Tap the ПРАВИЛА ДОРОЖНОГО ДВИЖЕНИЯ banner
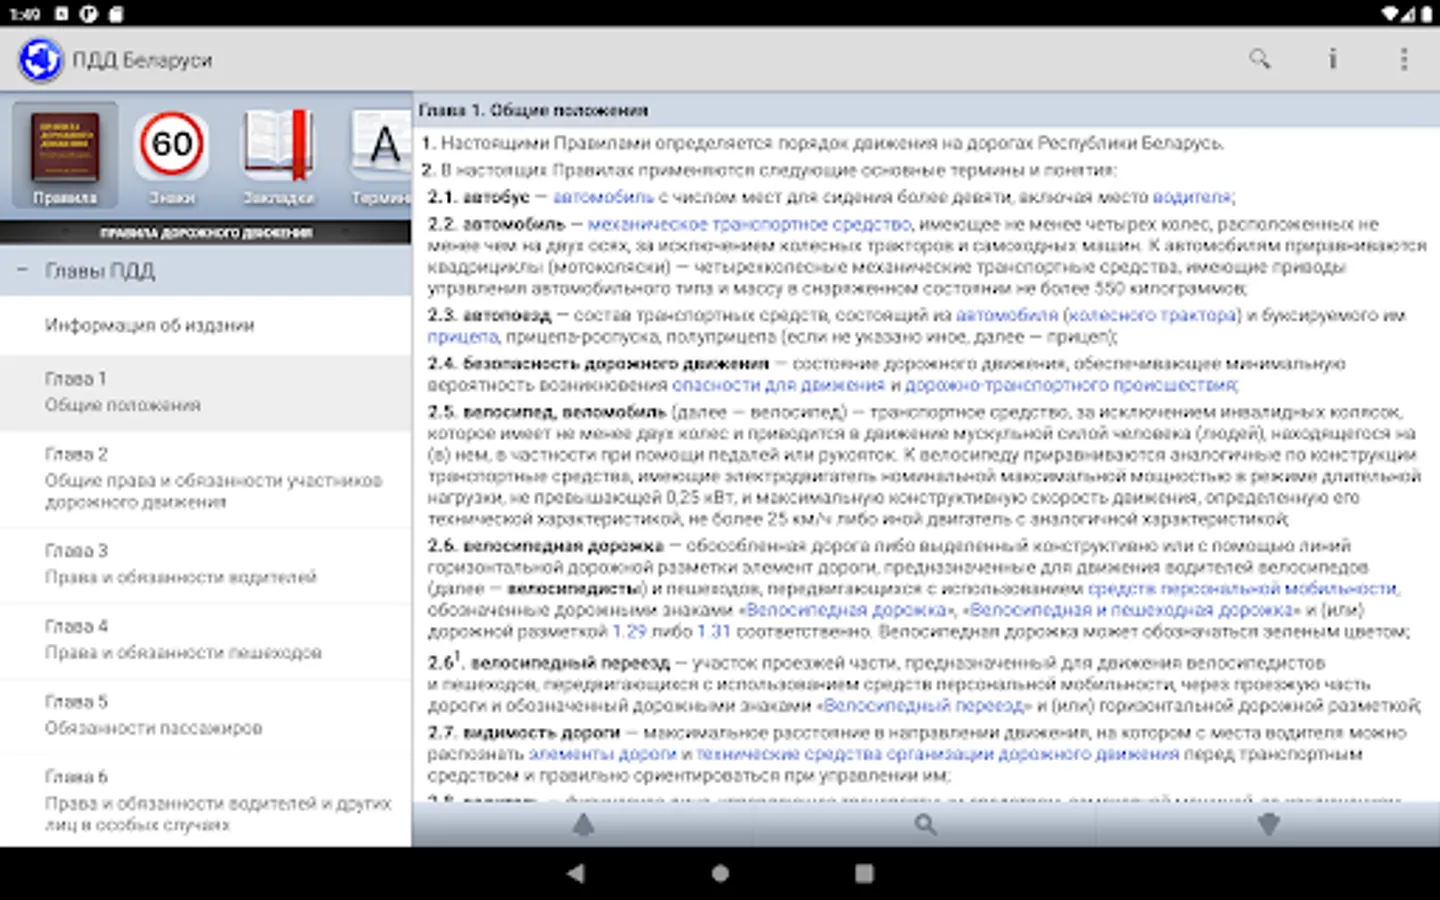This screenshot has height=900, width=1440. (205, 233)
